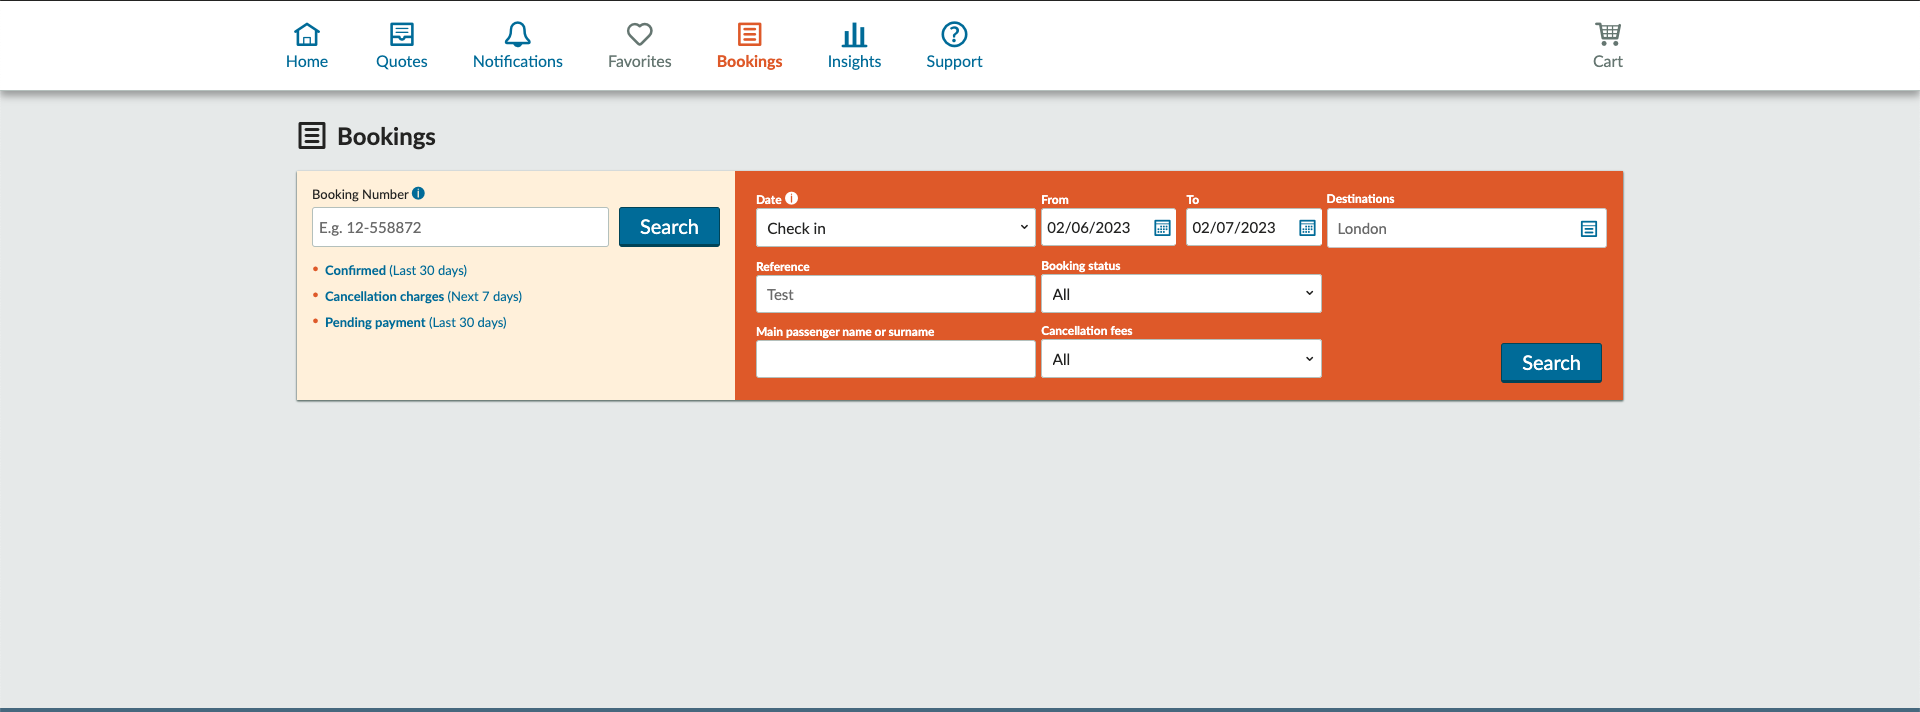The height and width of the screenshot is (712, 1920).
Task: Open the shopping Cart icon
Action: pyautogui.click(x=1608, y=35)
